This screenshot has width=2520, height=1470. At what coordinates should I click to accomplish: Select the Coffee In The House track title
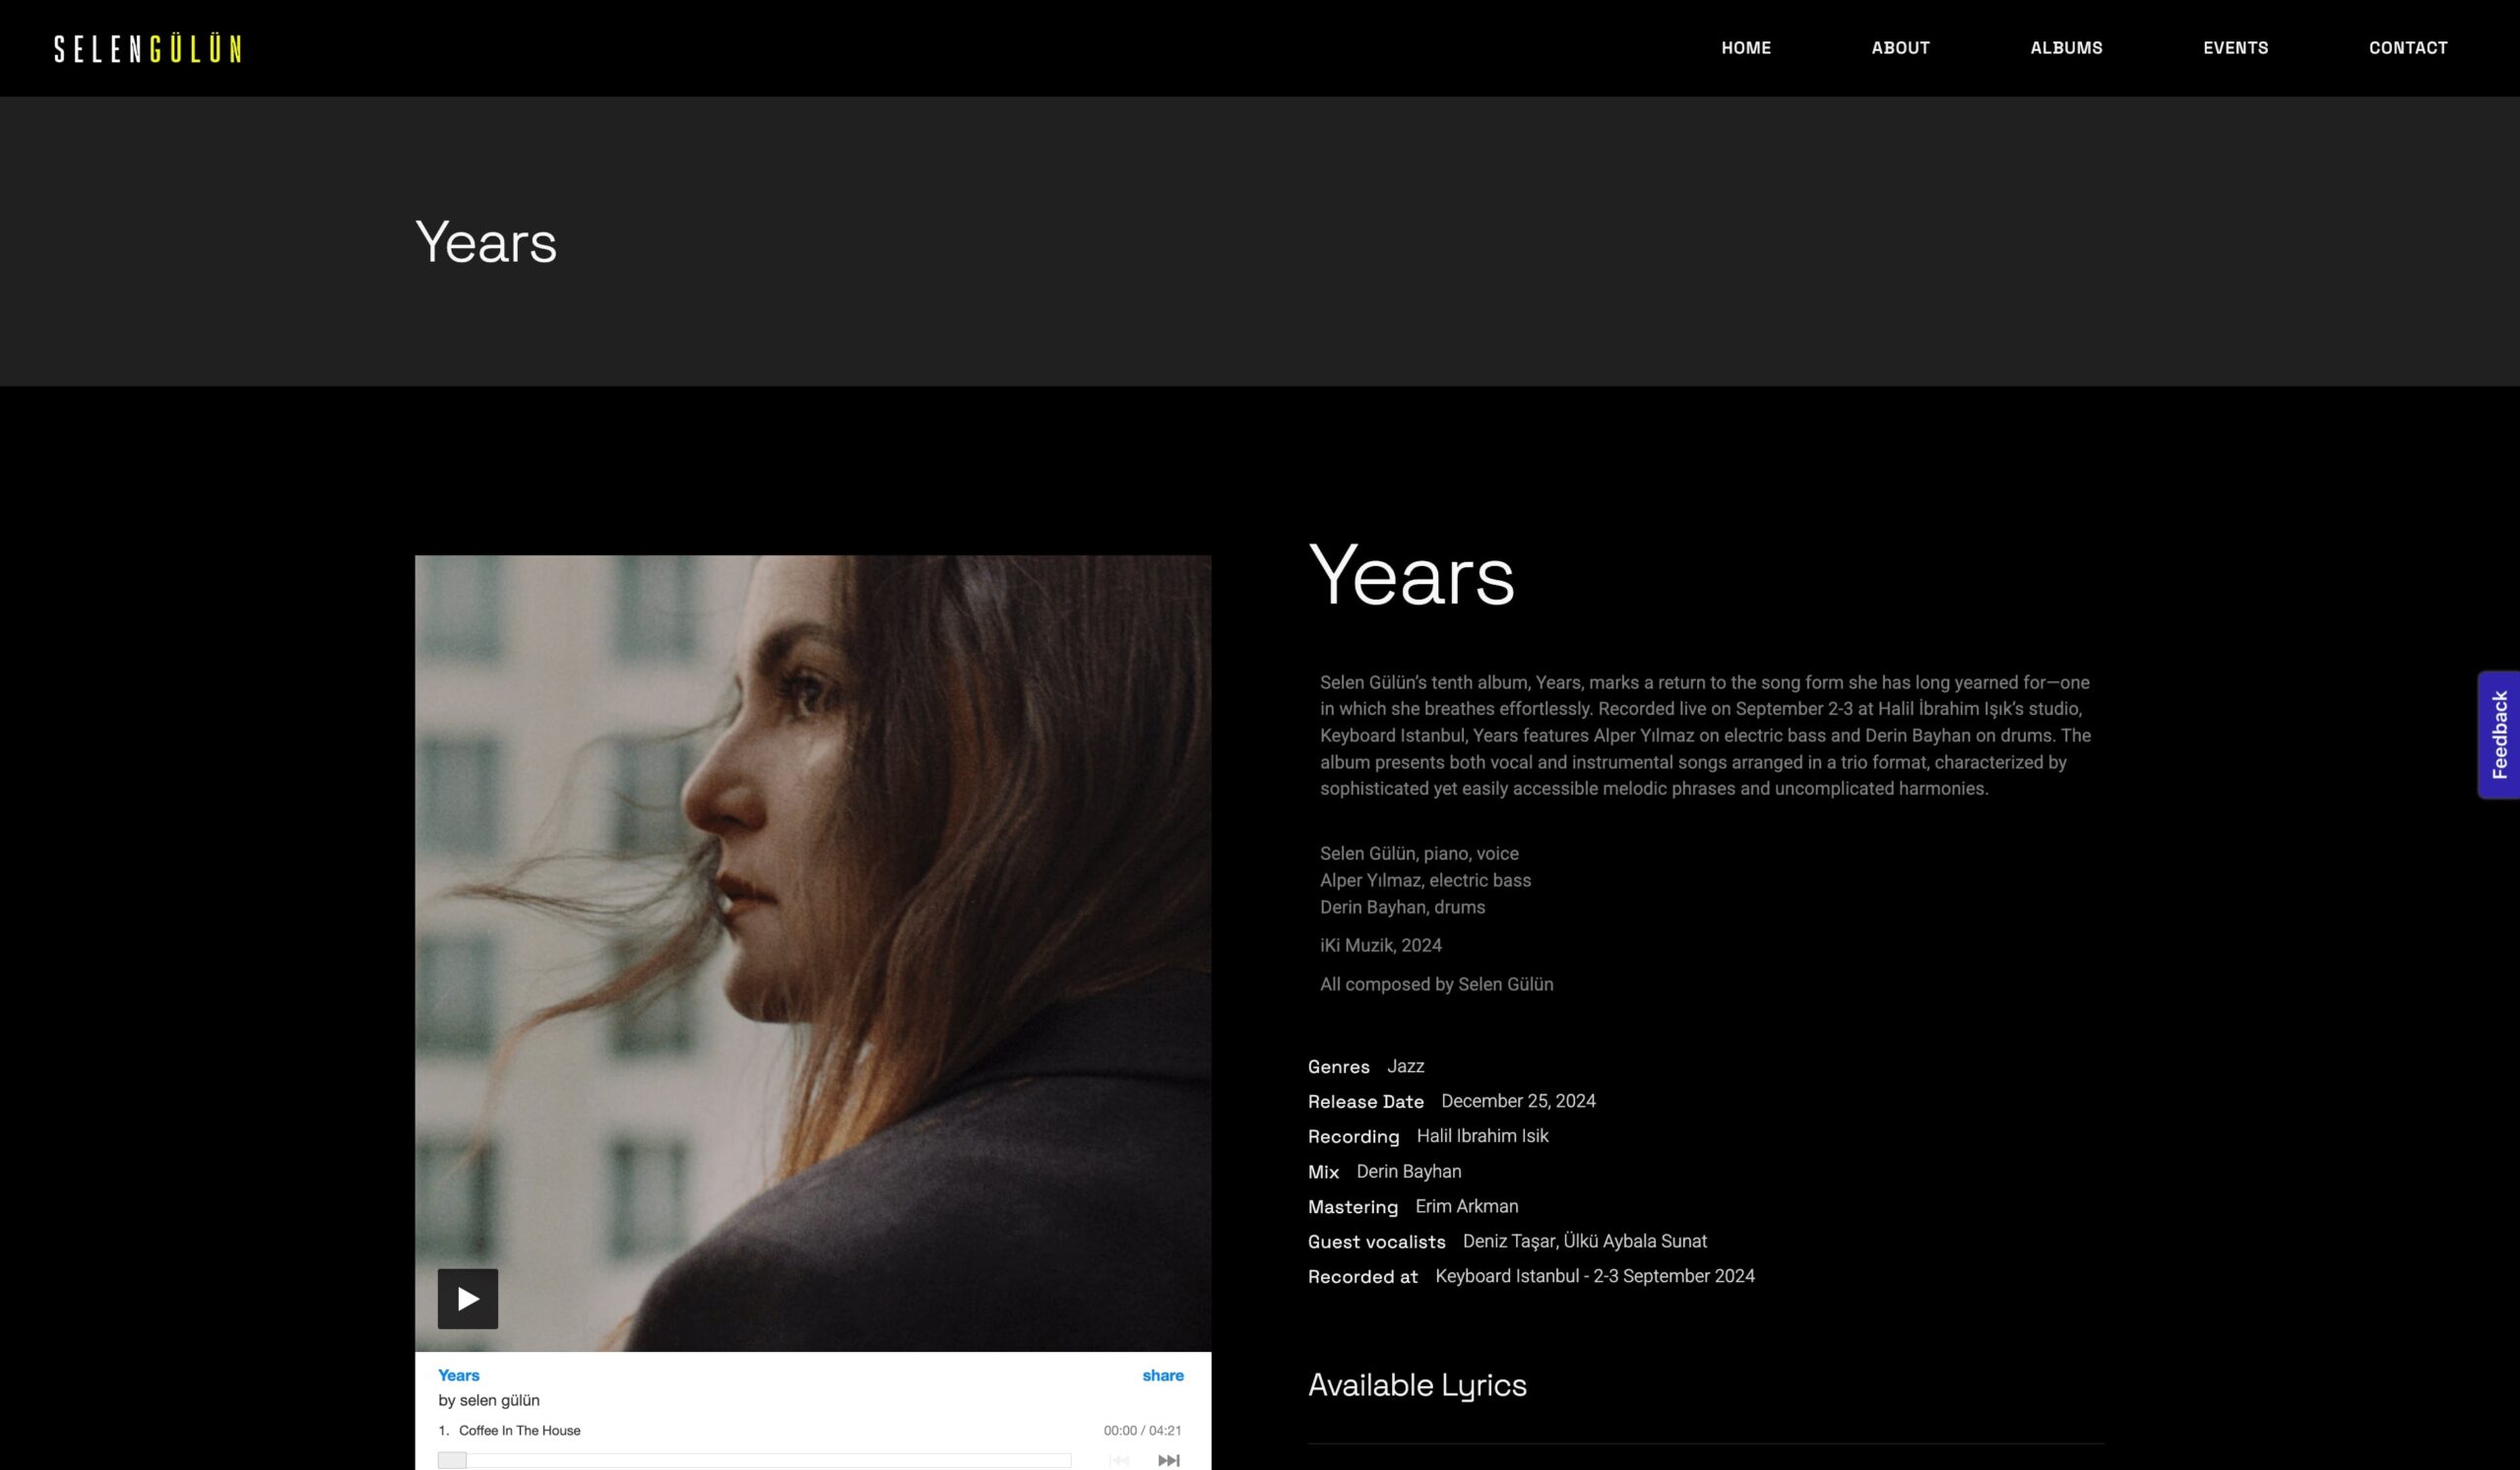(519, 1430)
